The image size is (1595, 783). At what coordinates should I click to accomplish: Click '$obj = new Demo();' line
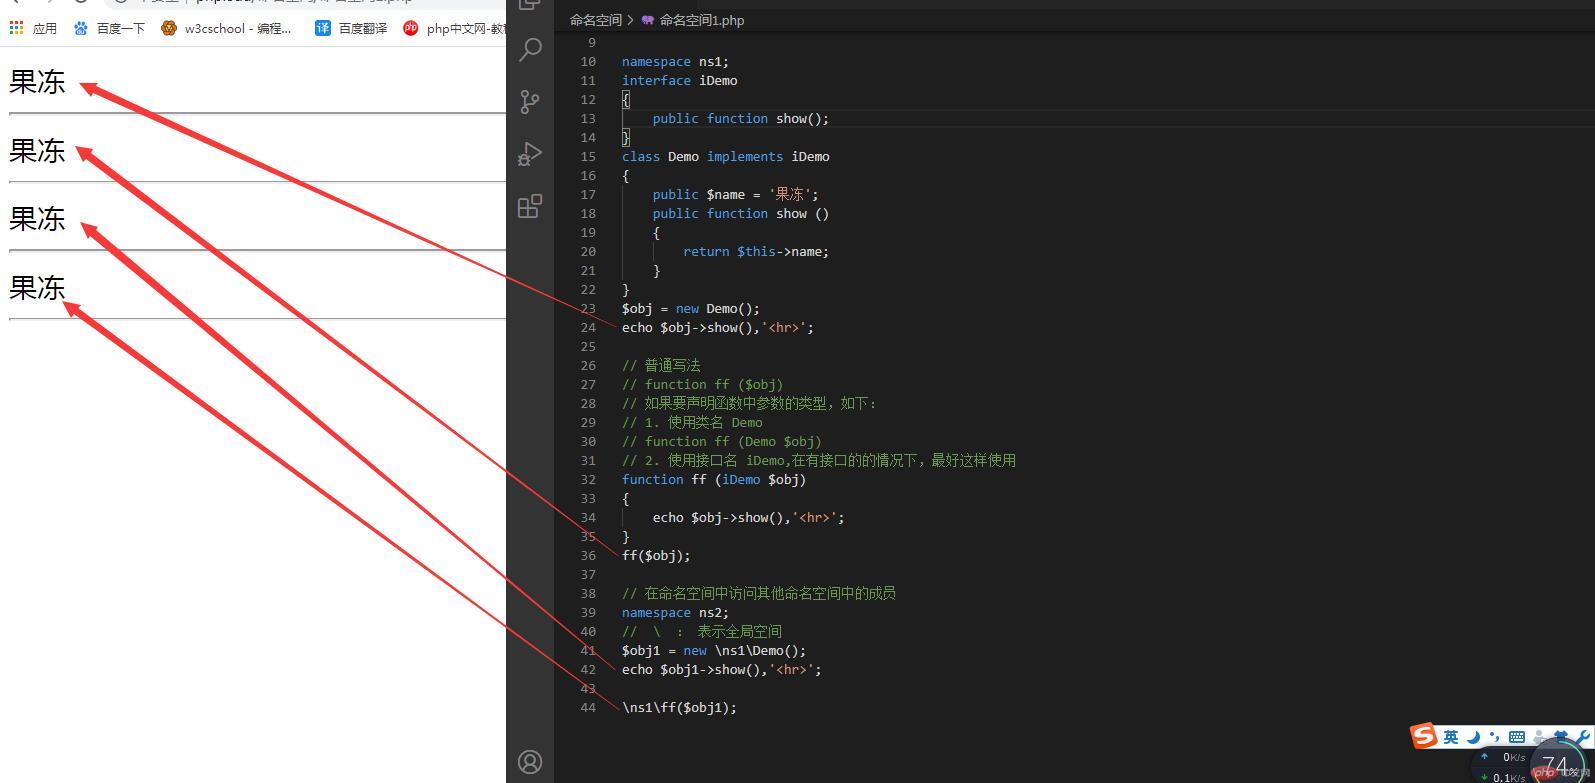[691, 308]
